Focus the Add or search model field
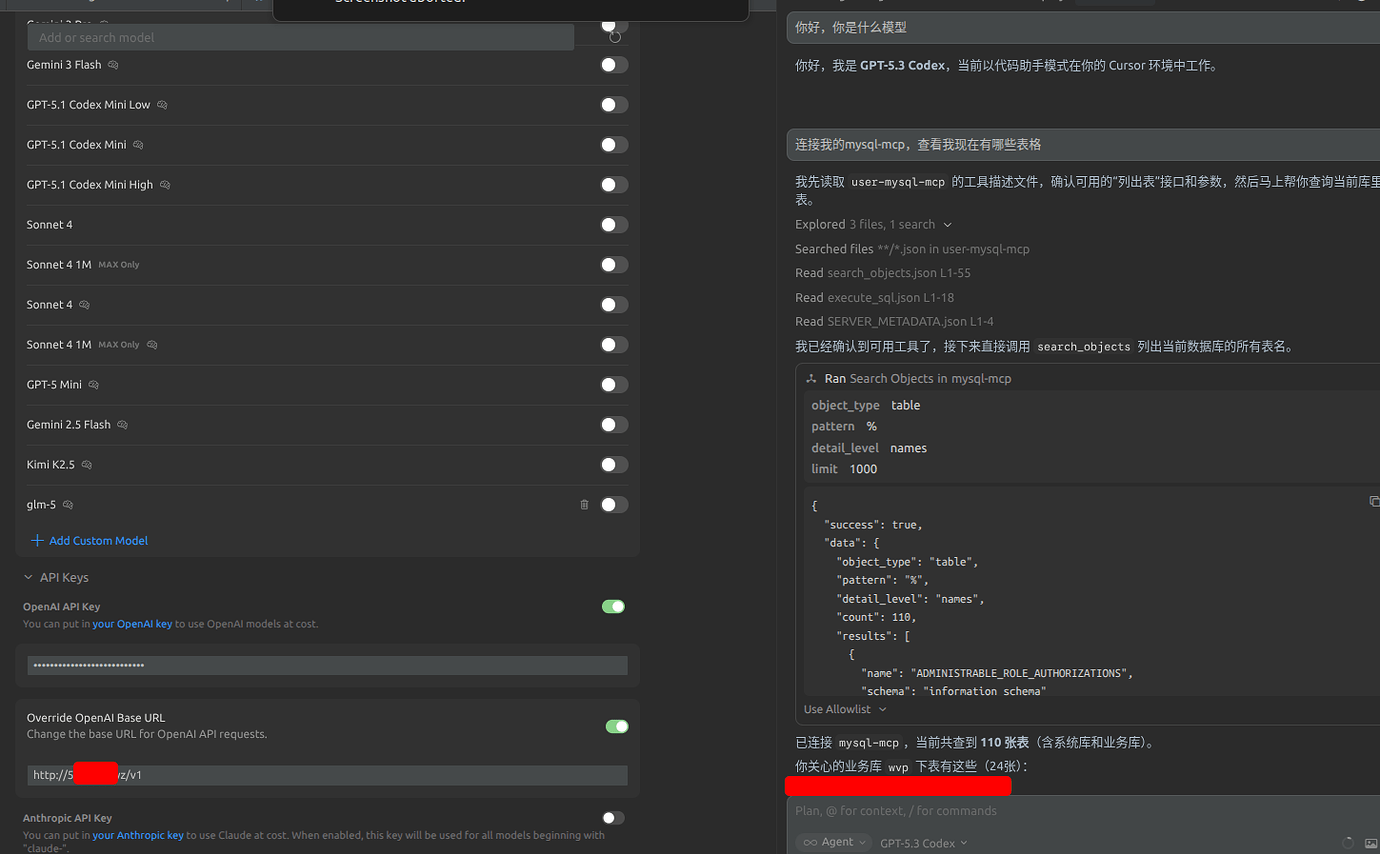The image size is (1380, 854). click(301, 37)
